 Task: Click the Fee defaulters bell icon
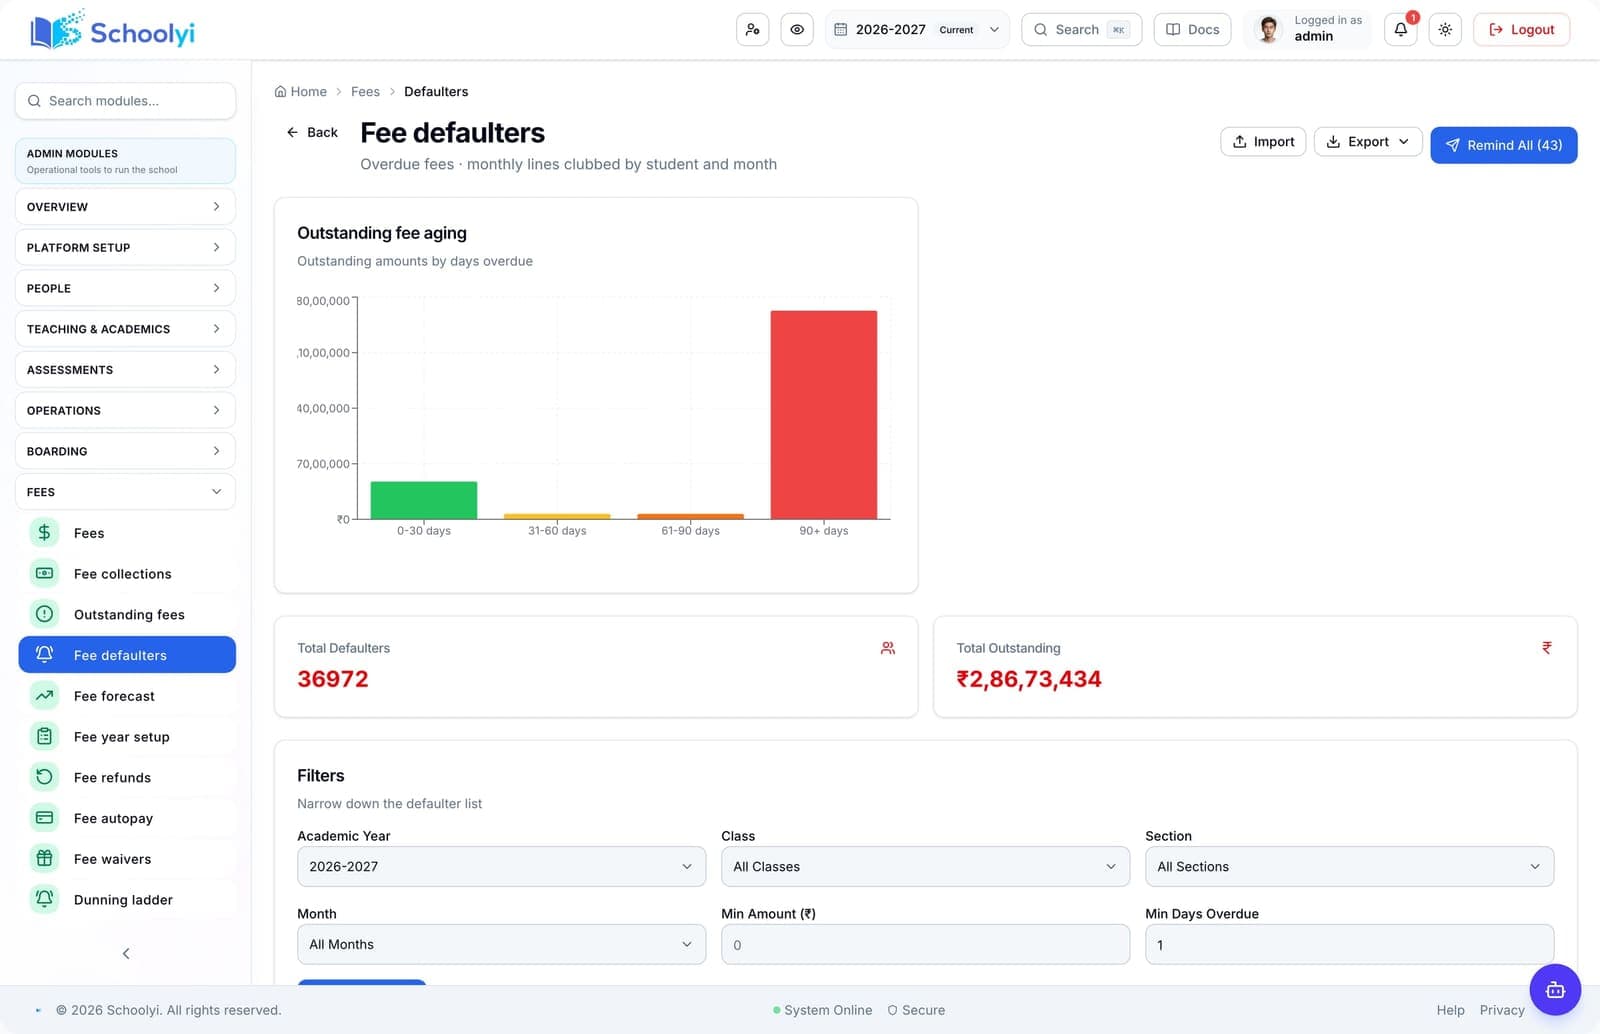pos(44,655)
